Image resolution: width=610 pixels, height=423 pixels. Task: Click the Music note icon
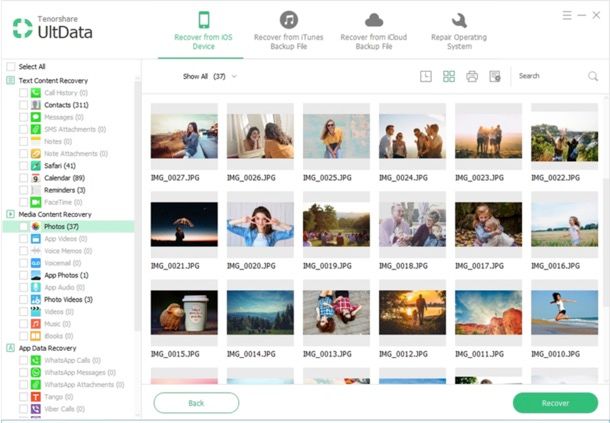pyautogui.click(x=36, y=324)
